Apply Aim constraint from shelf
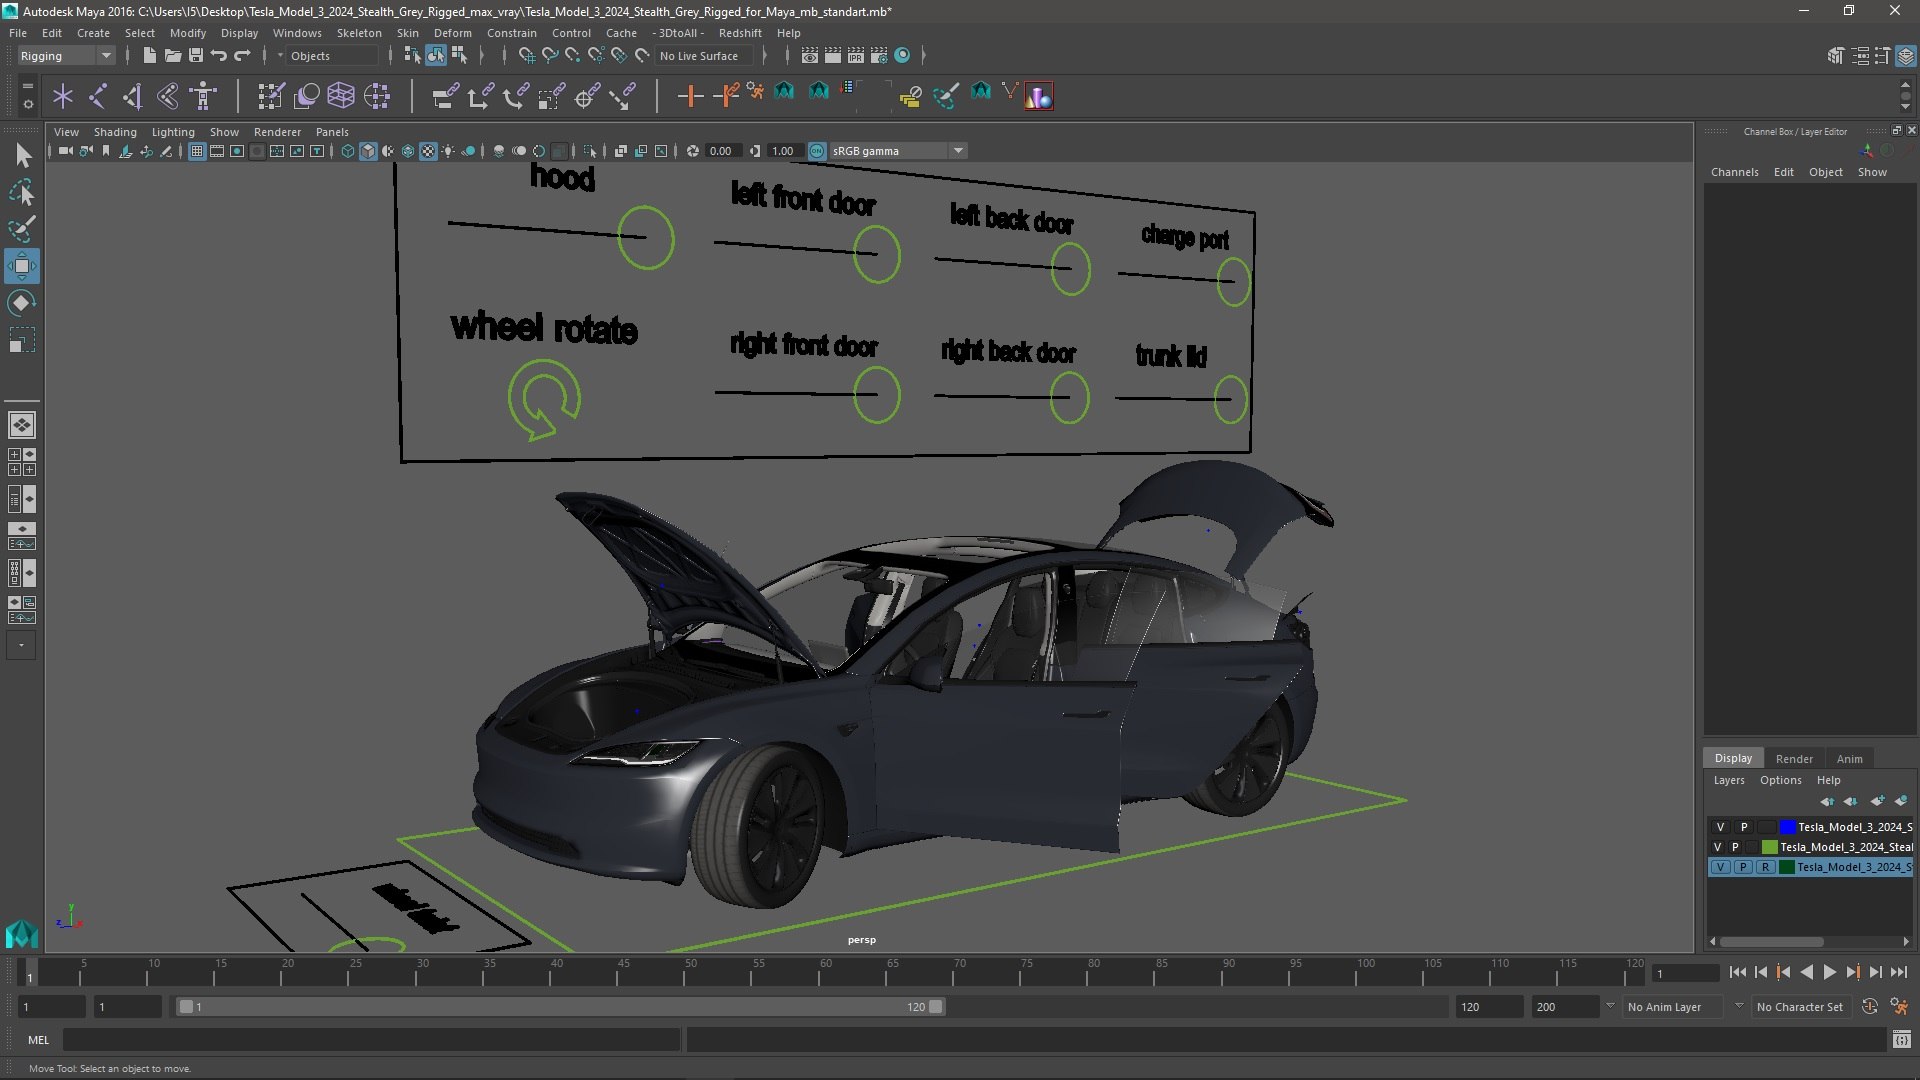The width and height of the screenshot is (1920, 1080). pyautogui.click(x=588, y=96)
